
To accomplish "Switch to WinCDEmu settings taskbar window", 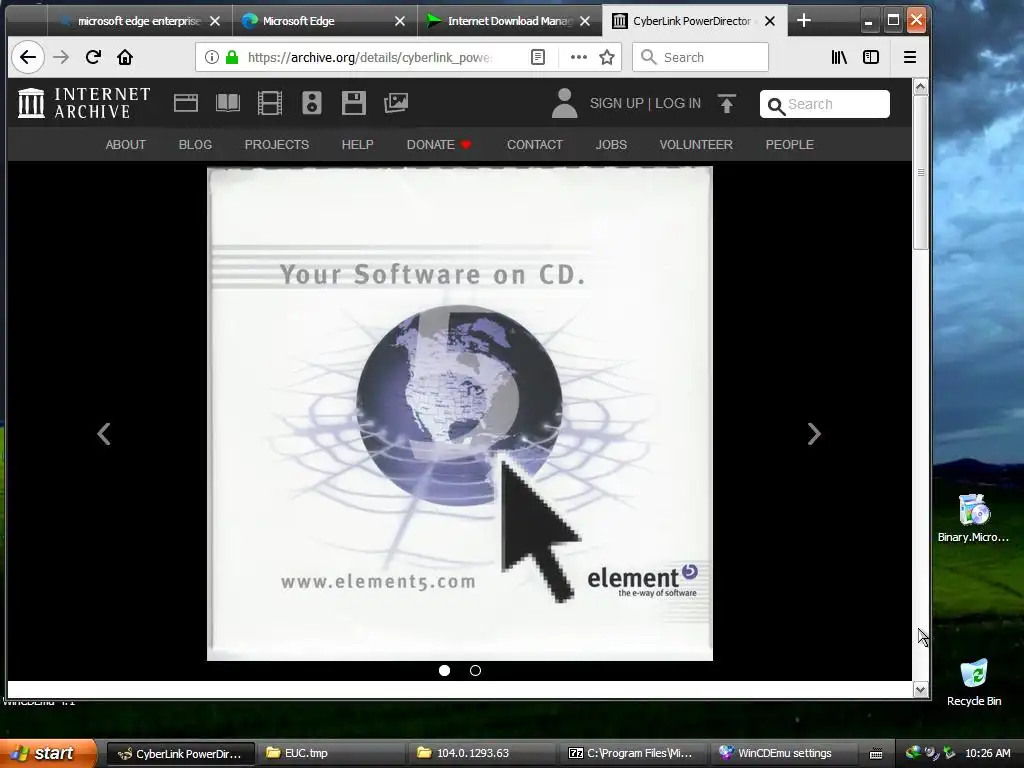I will (x=784, y=753).
